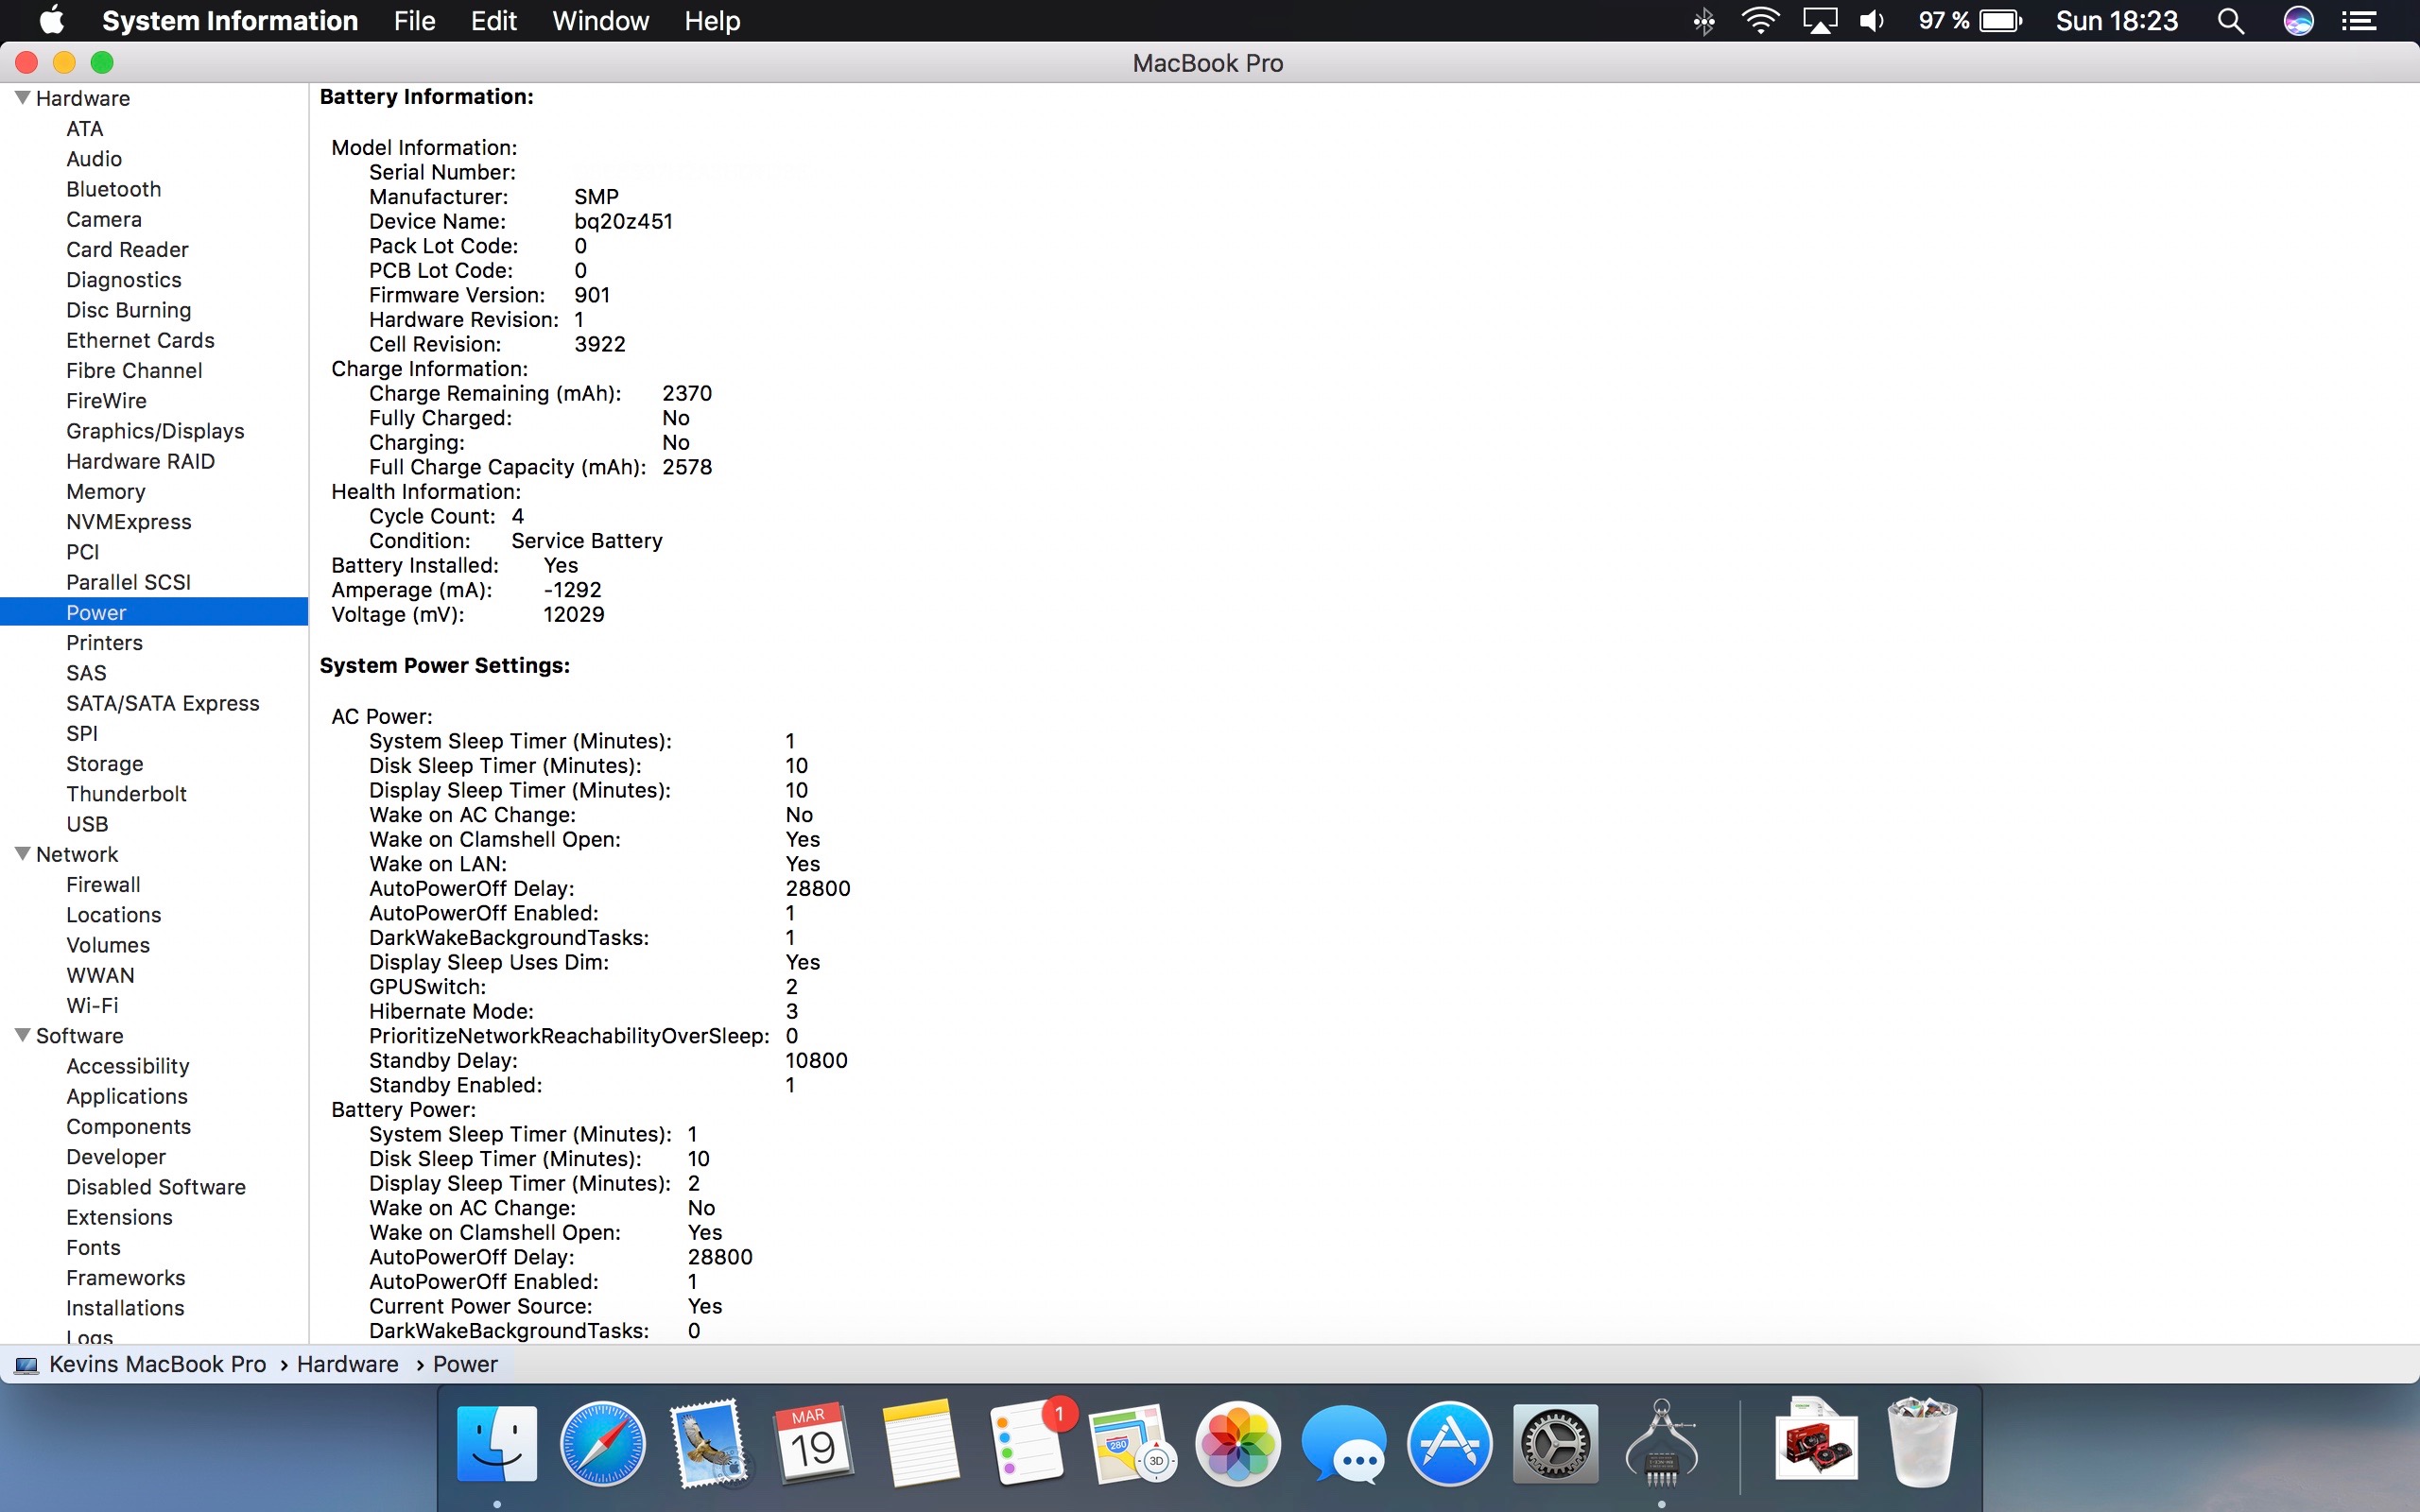Image resolution: width=2420 pixels, height=1512 pixels.
Task: Open the Window menu
Action: [x=601, y=21]
